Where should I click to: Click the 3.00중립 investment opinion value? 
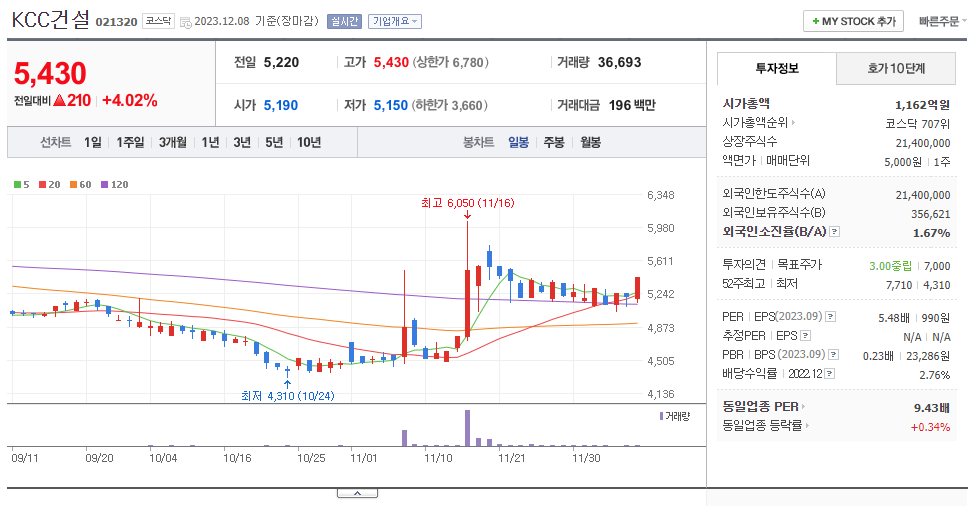click(x=890, y=266)
